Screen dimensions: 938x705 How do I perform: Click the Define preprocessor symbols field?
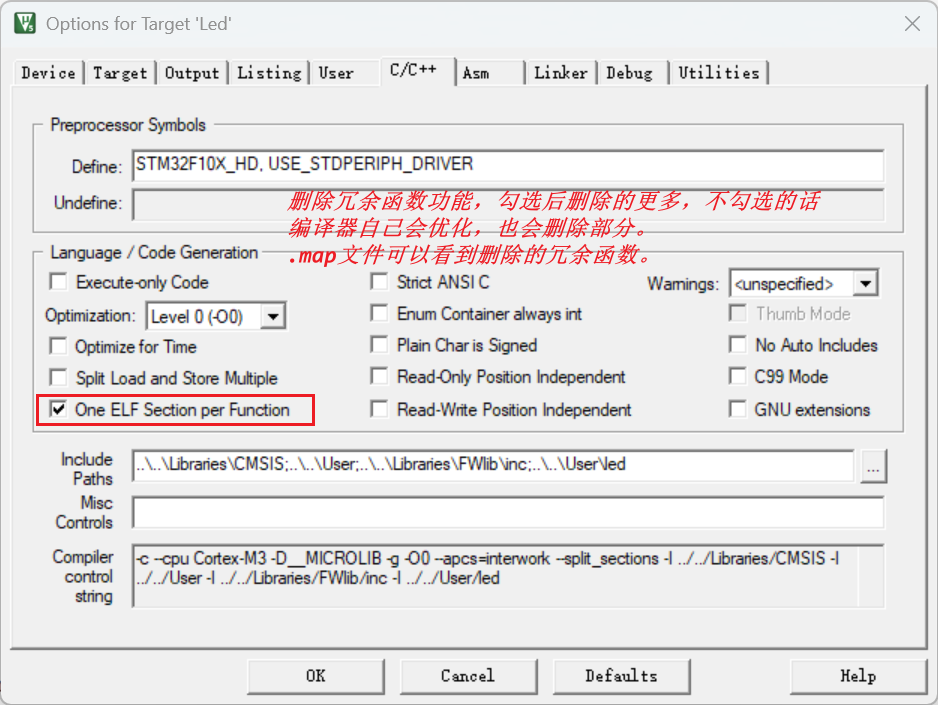(507, 165)
